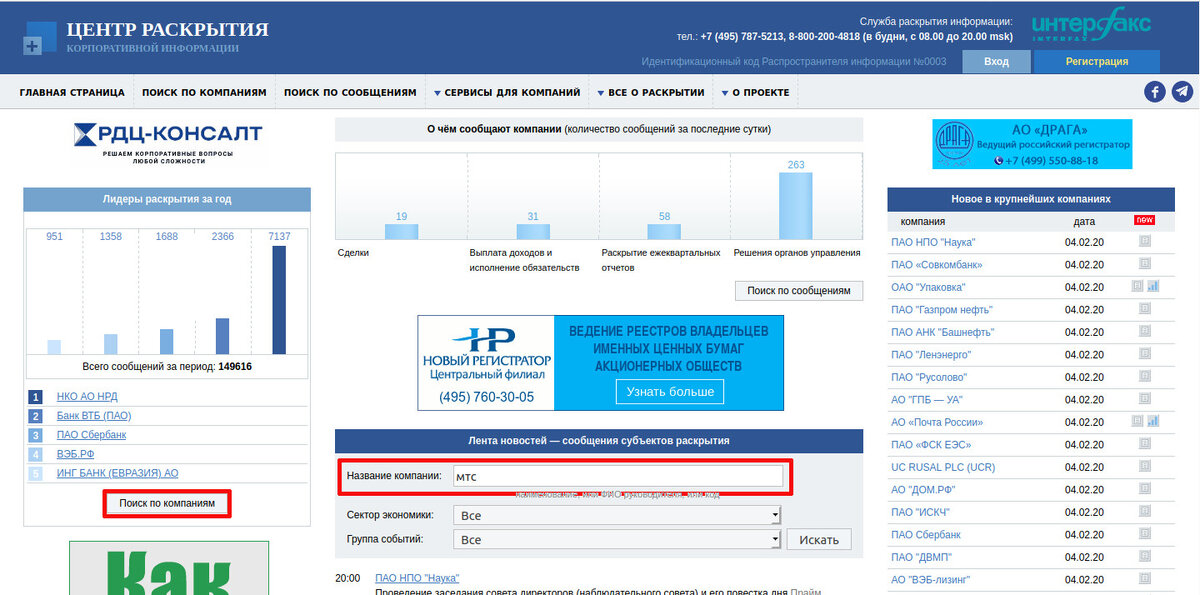Click the дата column header
This screenshot has height=595, width=1200.
(x=1084, y=221)
